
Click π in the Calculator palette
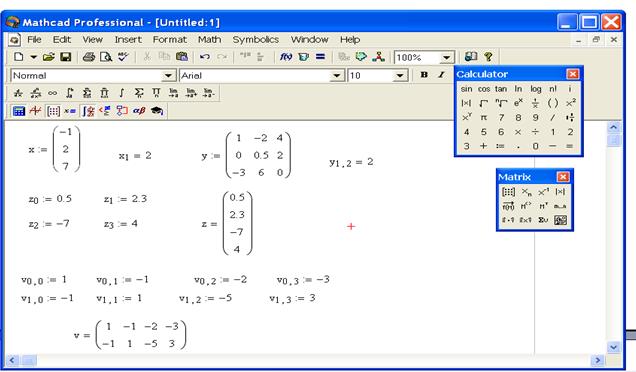[x=483, y=118]
